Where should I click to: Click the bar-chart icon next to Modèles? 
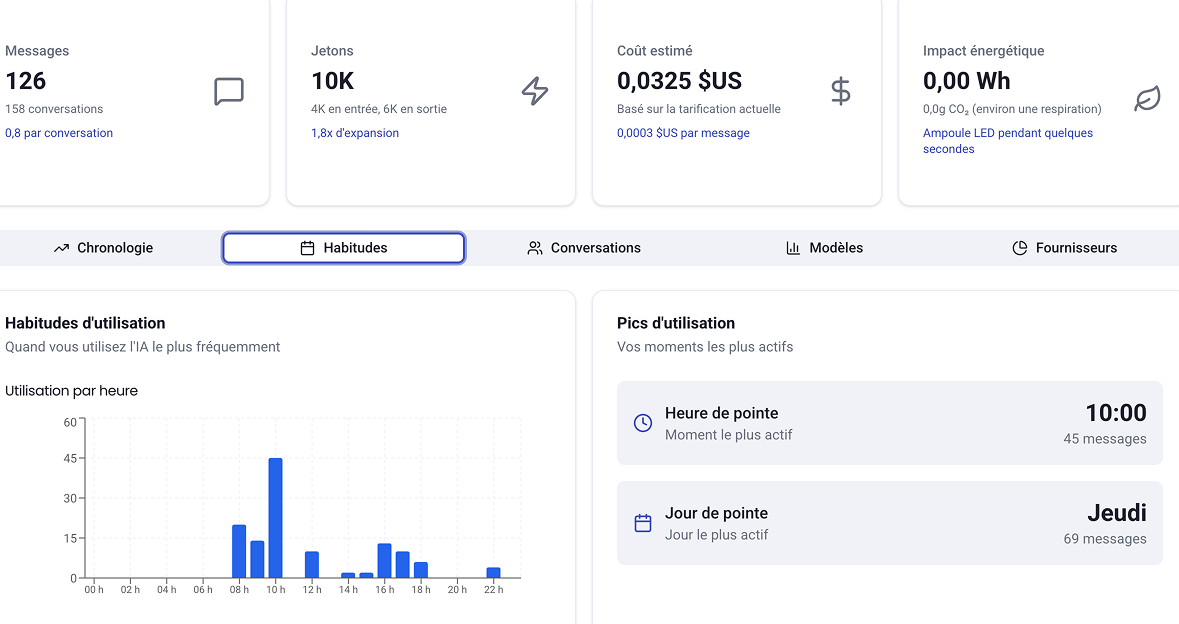click(791, 247)
